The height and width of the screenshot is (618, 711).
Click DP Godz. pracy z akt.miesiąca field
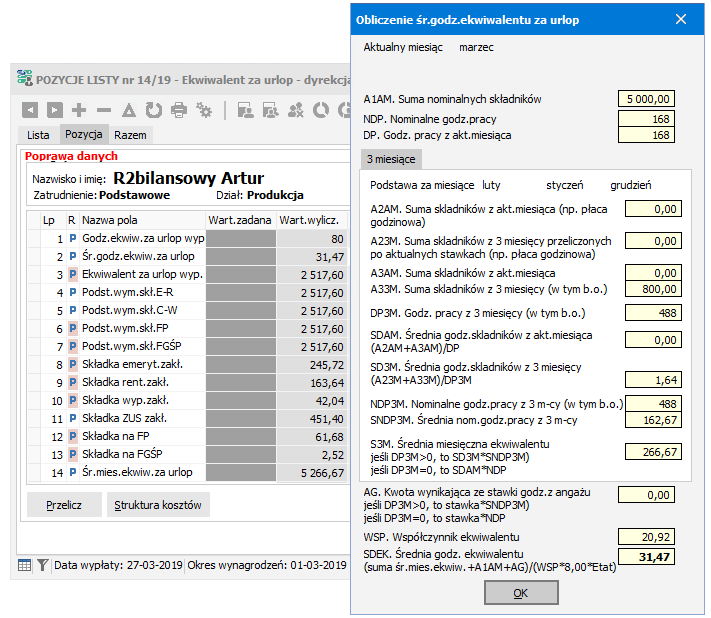tap(646, 135)
